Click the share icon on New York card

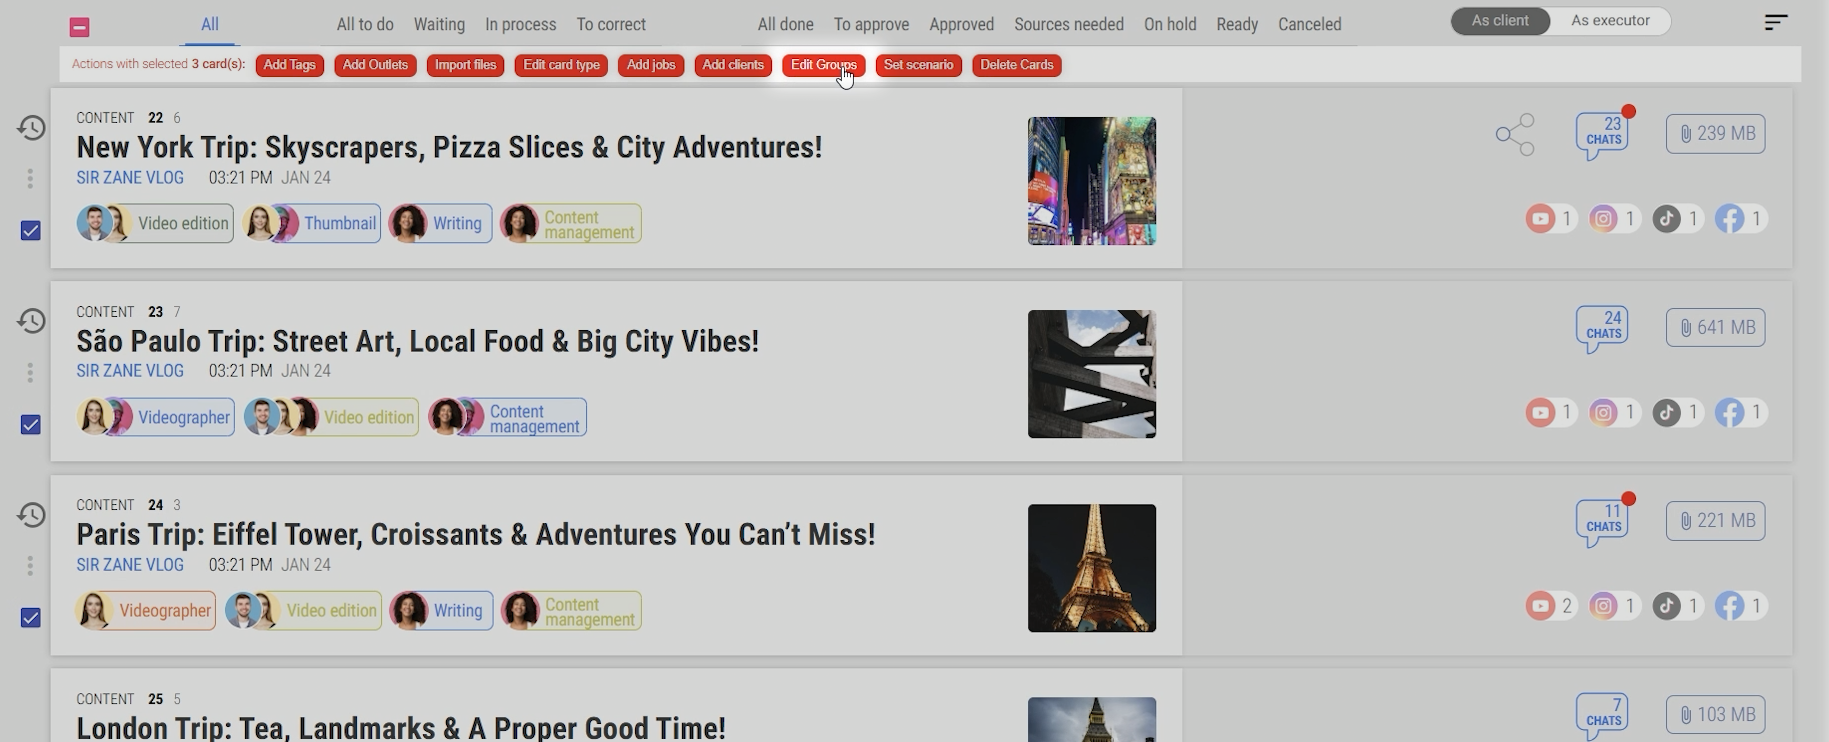coord(1515,134)
